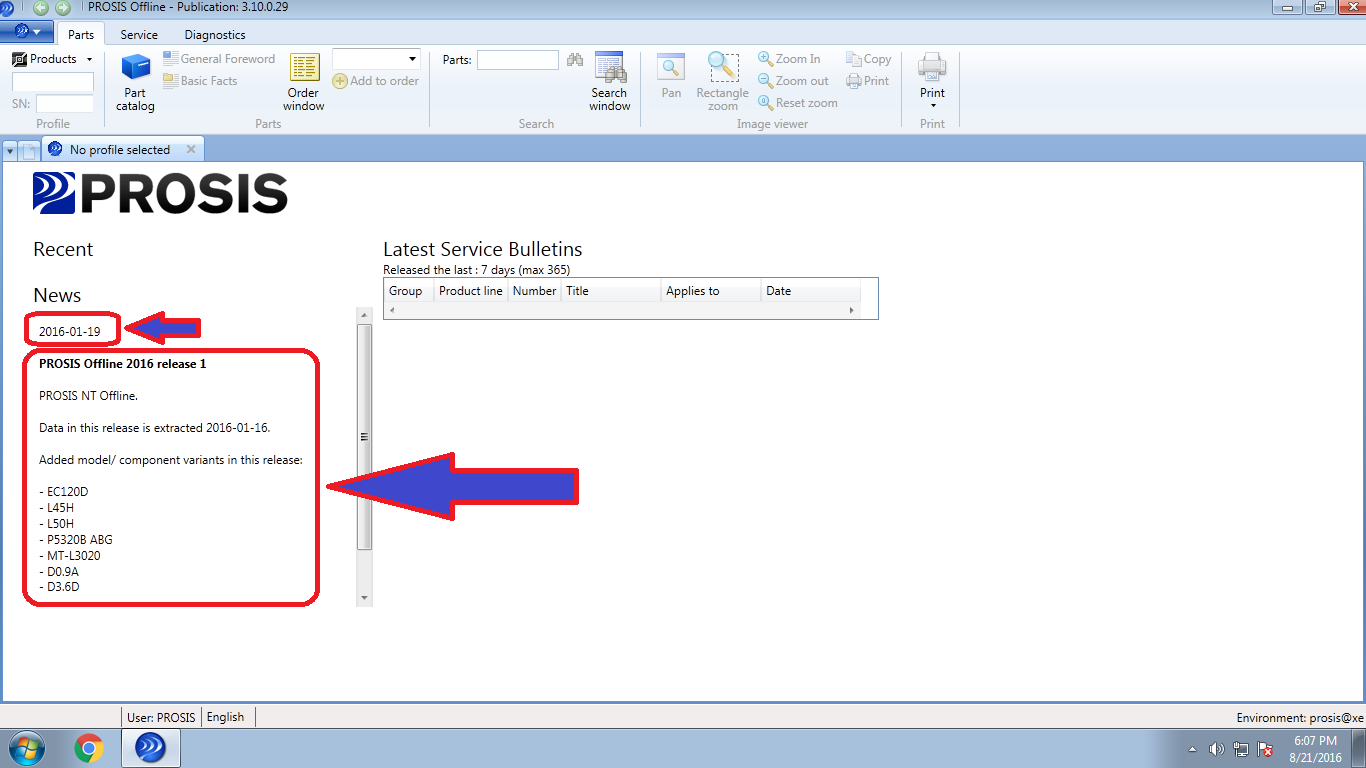Click the News panel scroll down arrow
The width and height of the screenshot is (1366, 768).
364,598
